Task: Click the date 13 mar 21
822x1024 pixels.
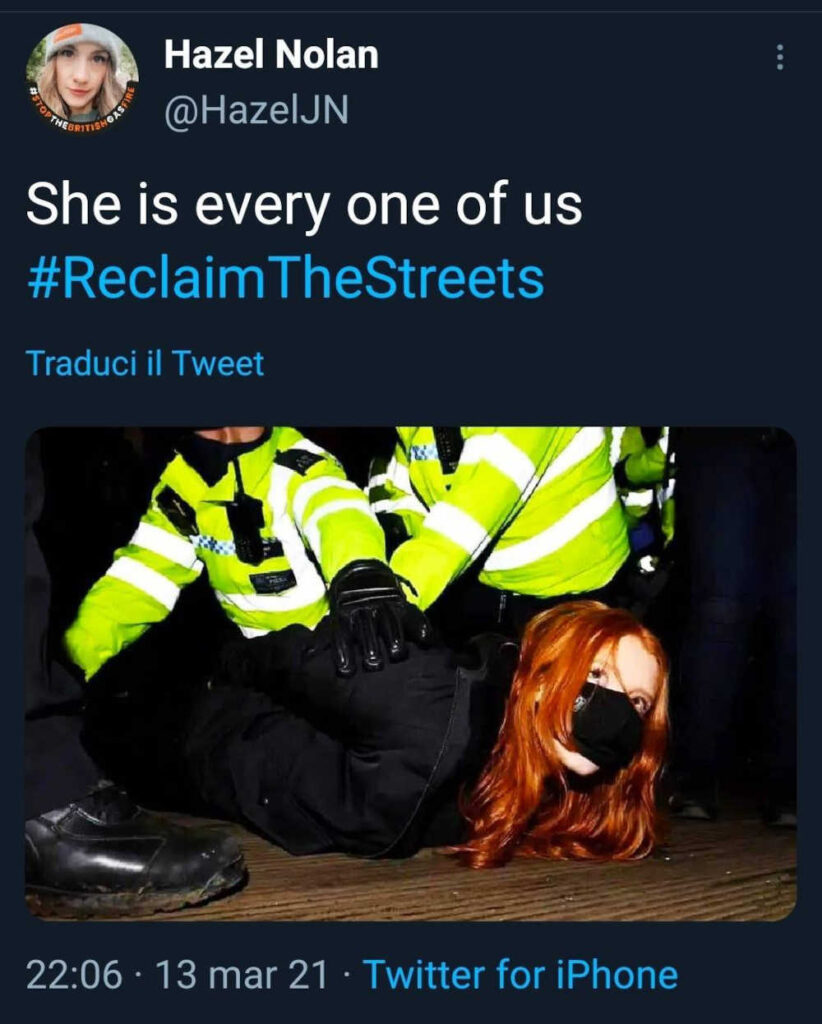Action: coord(242,975)
